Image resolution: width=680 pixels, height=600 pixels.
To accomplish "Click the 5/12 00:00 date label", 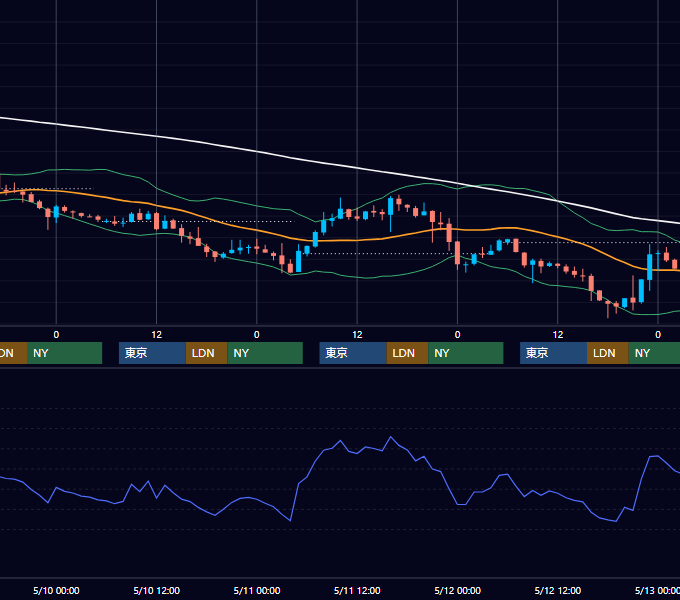I will coord(458,590).
